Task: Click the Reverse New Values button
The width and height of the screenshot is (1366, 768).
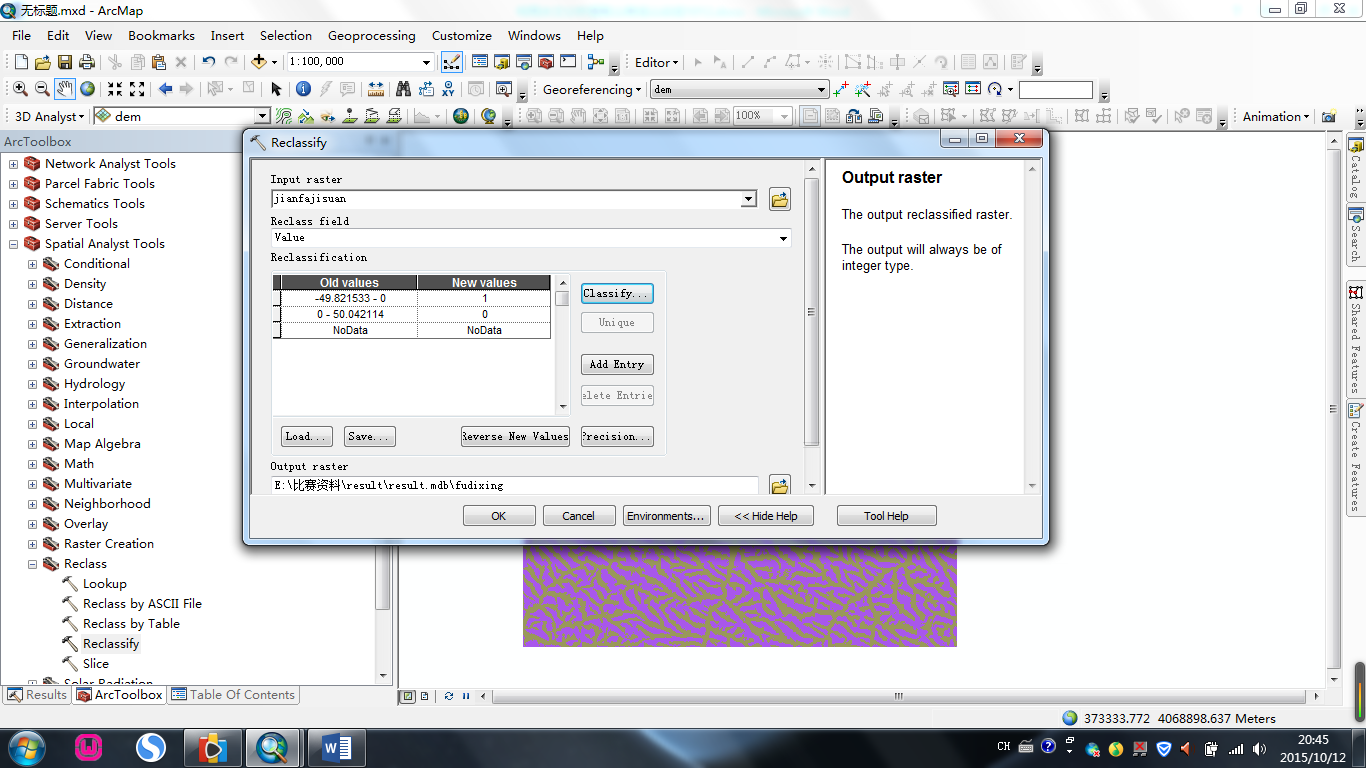Action: tap(515, 436)
